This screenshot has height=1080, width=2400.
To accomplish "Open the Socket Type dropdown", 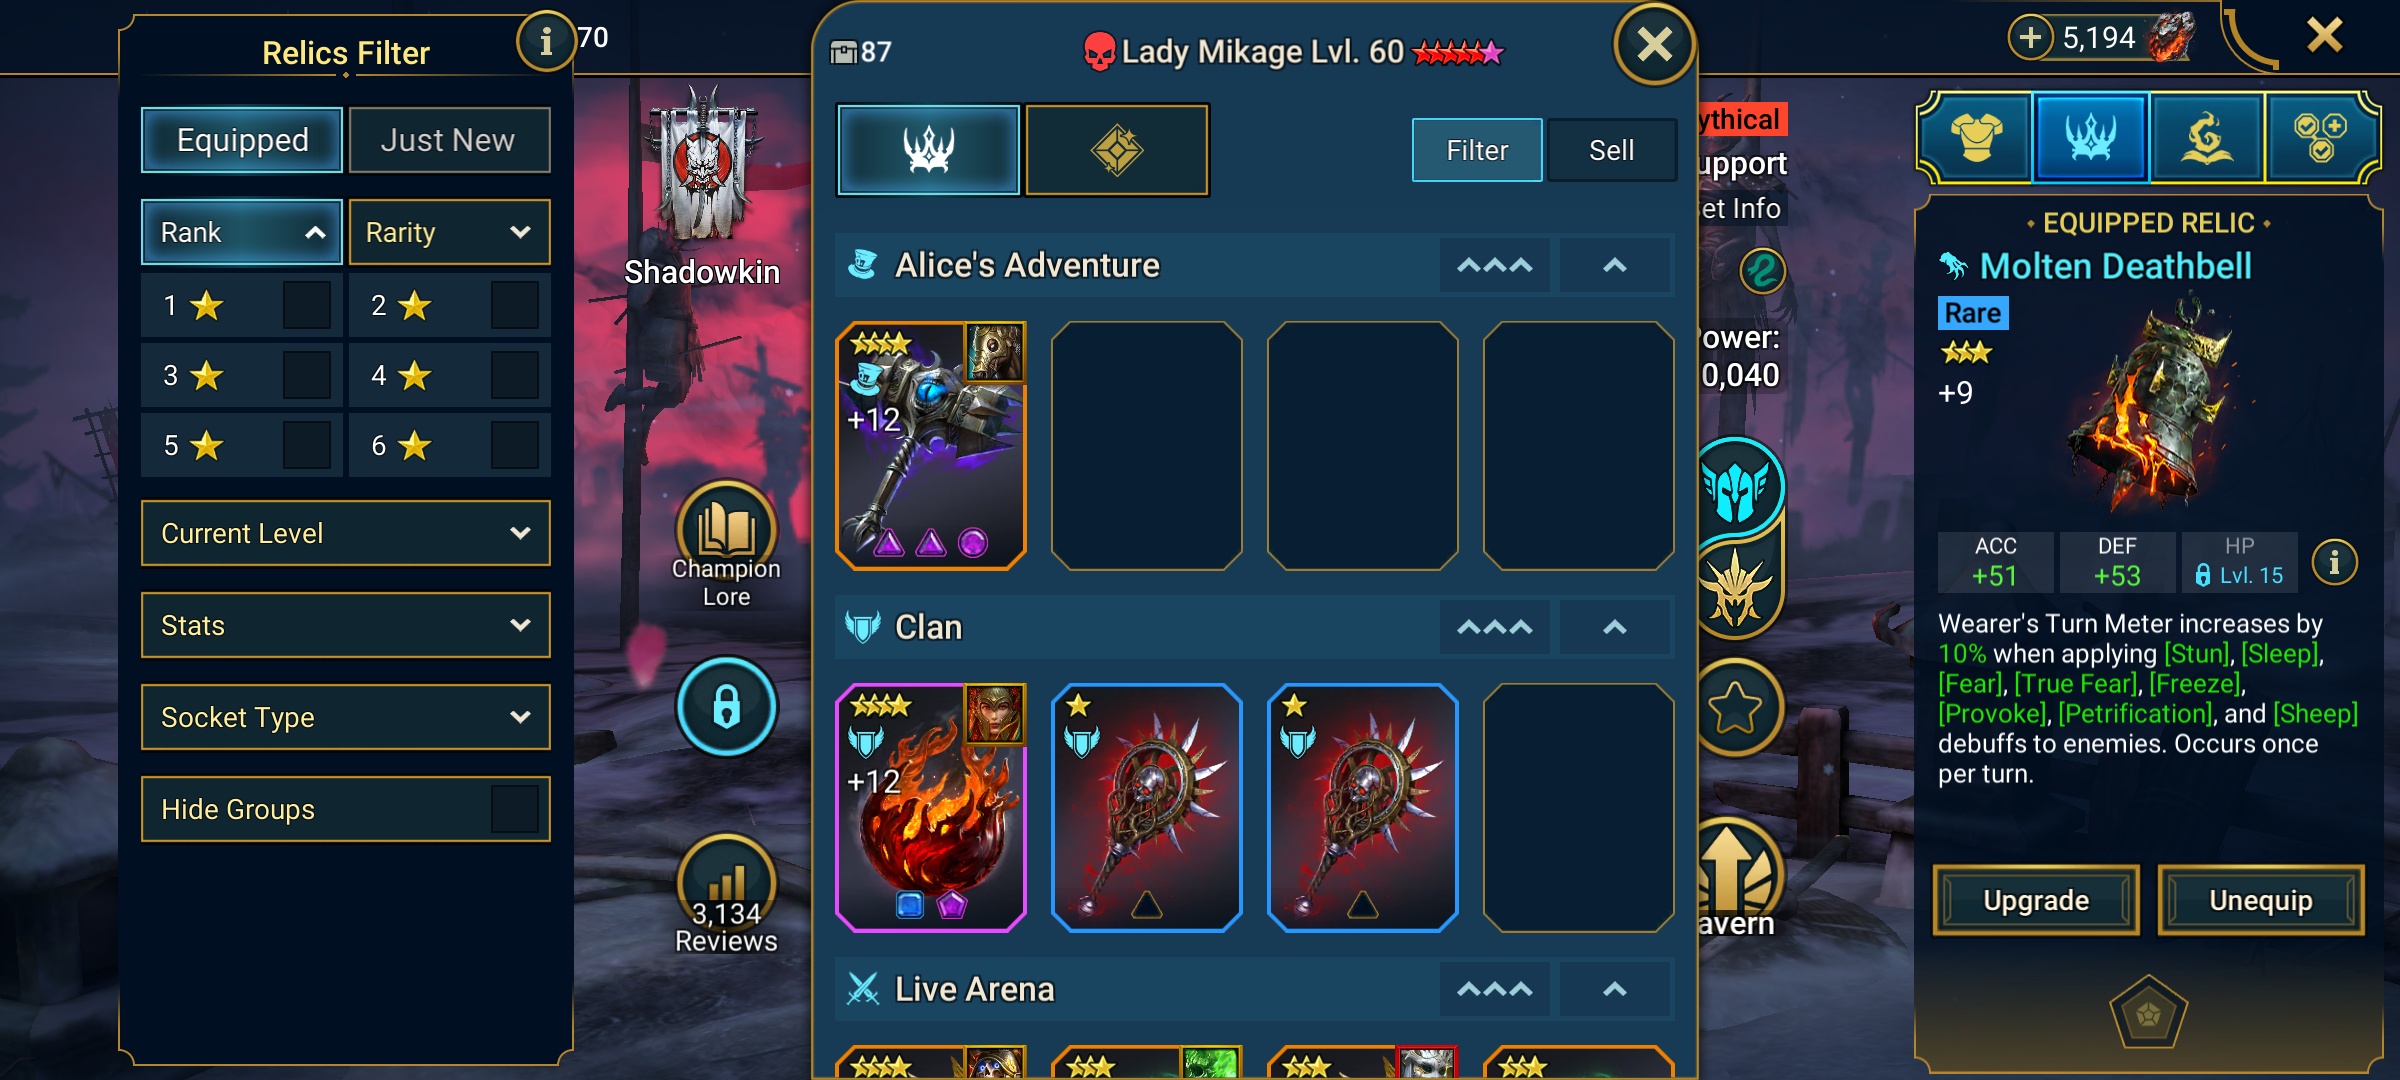I will click(x=345, y=717).
